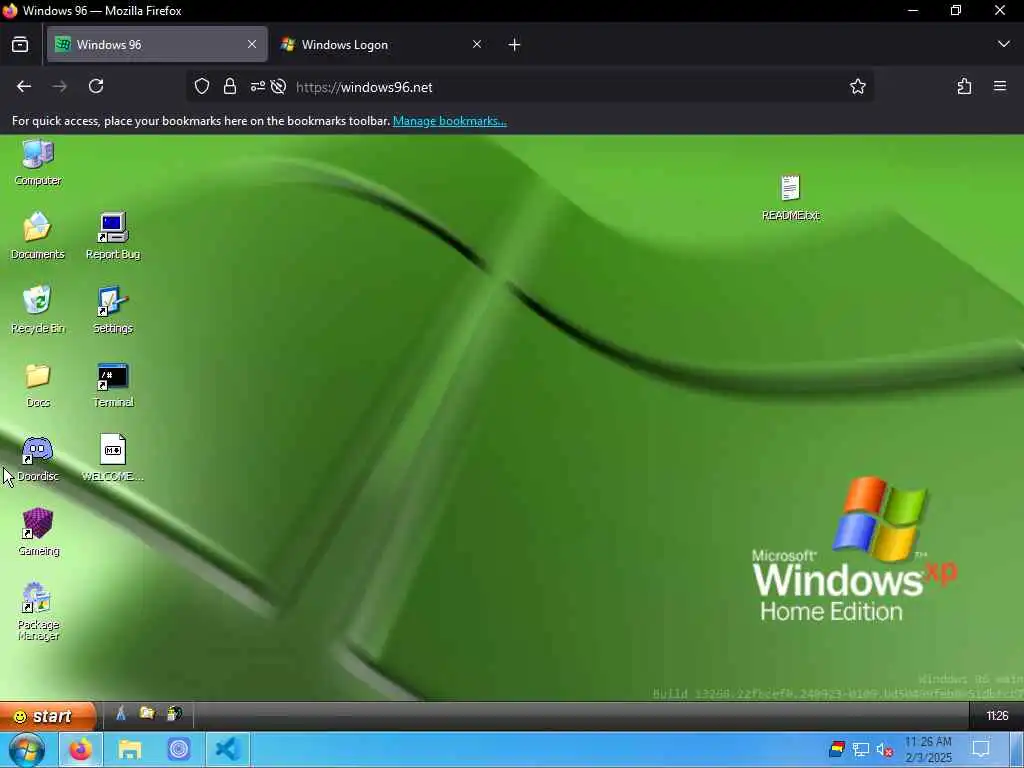The height and width of the screenshot is (768, 1024).
Task: Click the Windows 96 taskbar clock 11:26
Action: click(x=997, y=716)
